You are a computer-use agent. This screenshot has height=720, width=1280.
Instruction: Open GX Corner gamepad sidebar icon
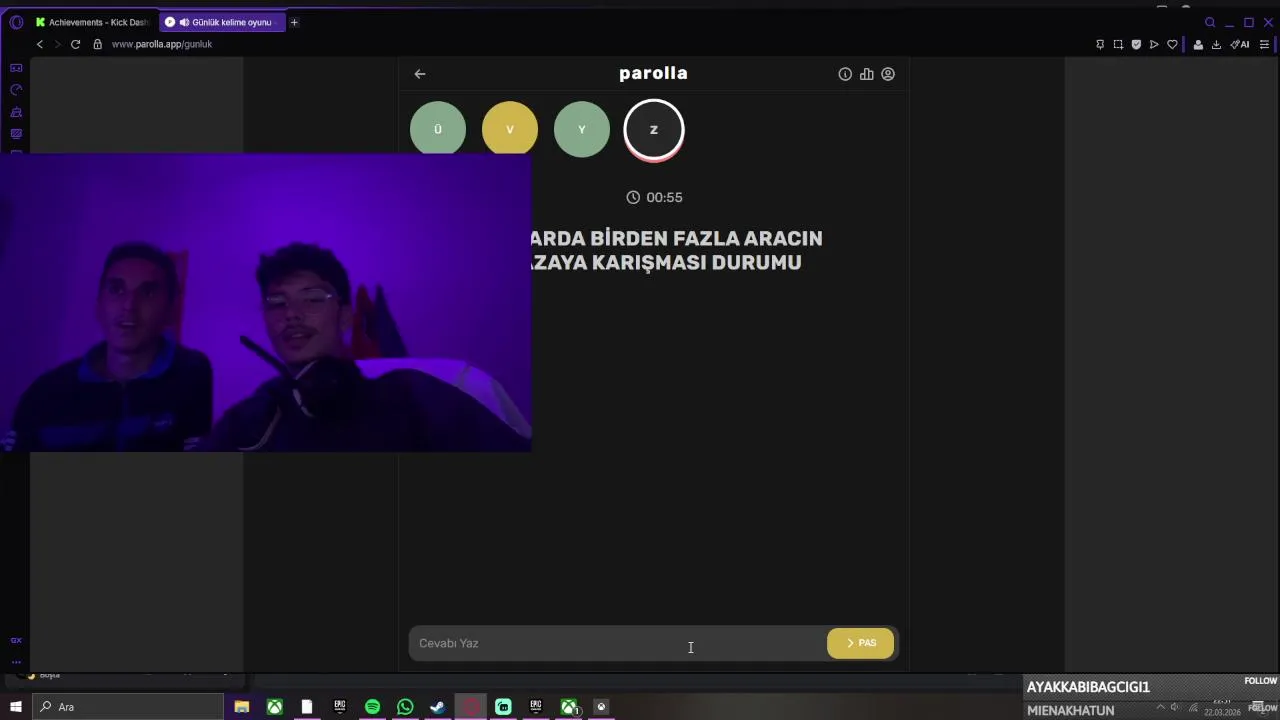click(x=16, y=68)
